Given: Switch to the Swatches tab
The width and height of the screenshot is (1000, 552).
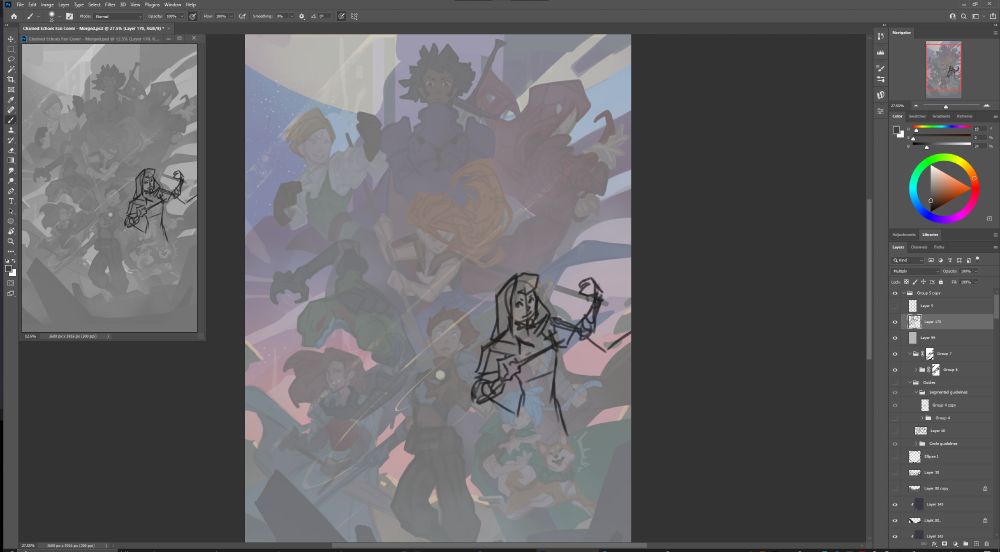Looking at the screenshot, I should pos(917,117).
